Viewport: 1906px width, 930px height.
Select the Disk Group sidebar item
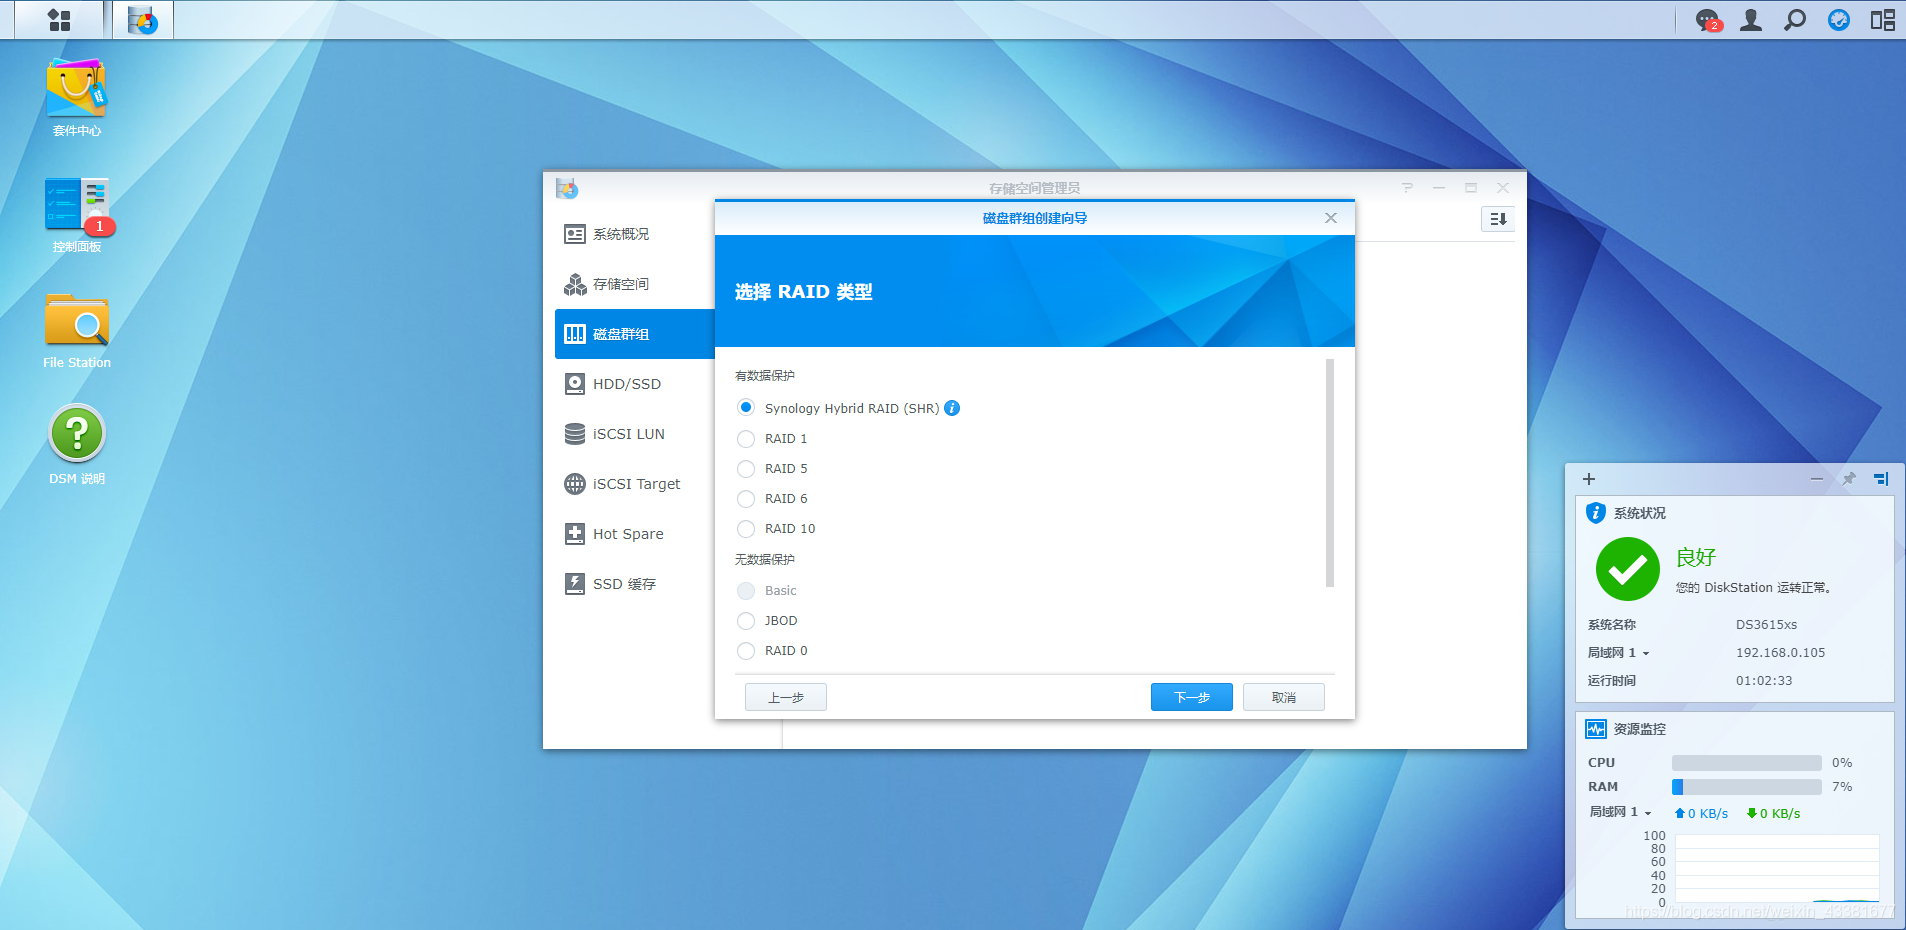coord(635,334)
